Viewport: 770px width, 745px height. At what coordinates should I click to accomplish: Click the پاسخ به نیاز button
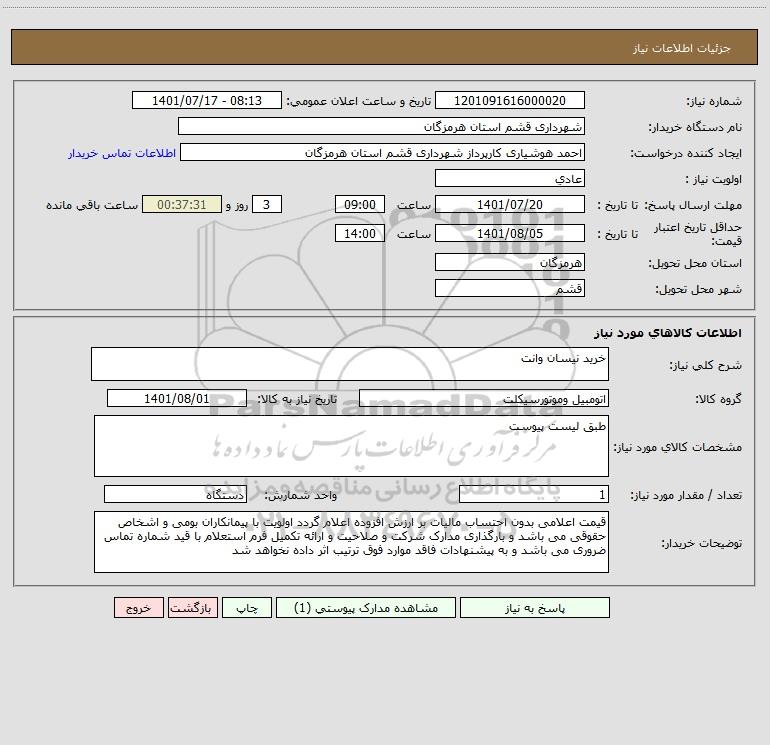point(535,607)
